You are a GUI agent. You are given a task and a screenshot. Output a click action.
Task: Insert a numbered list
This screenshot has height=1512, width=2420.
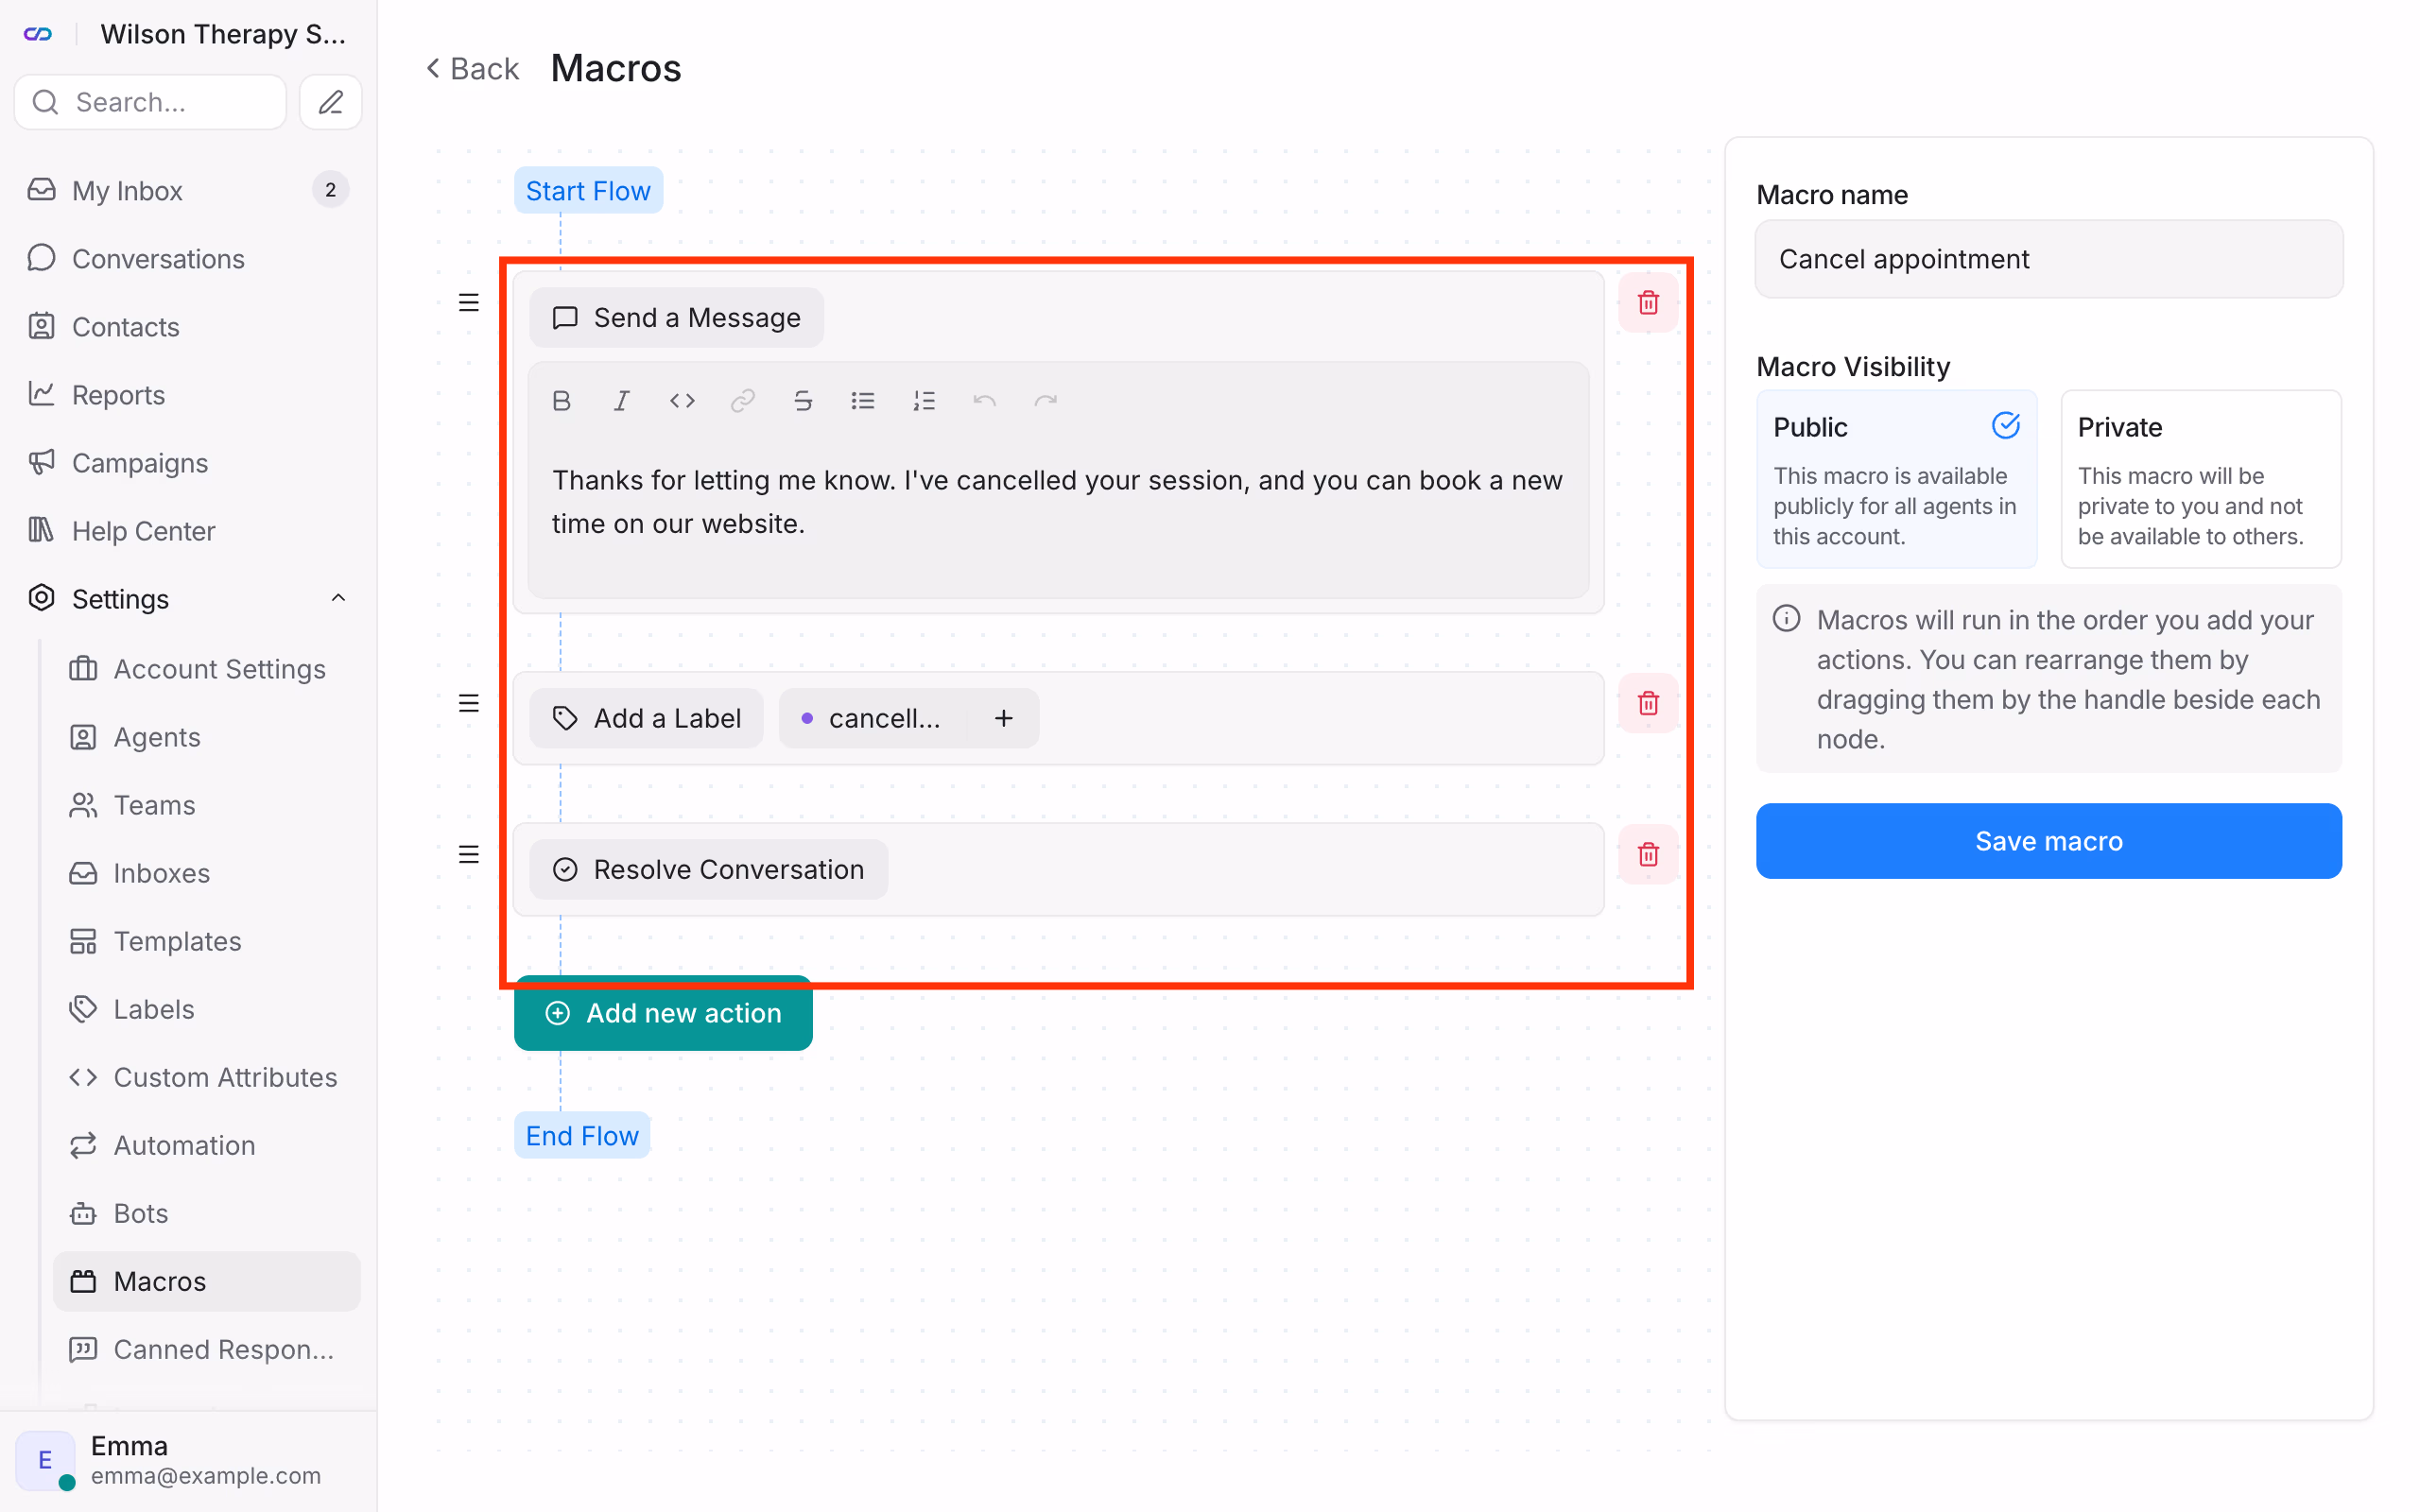924,401
